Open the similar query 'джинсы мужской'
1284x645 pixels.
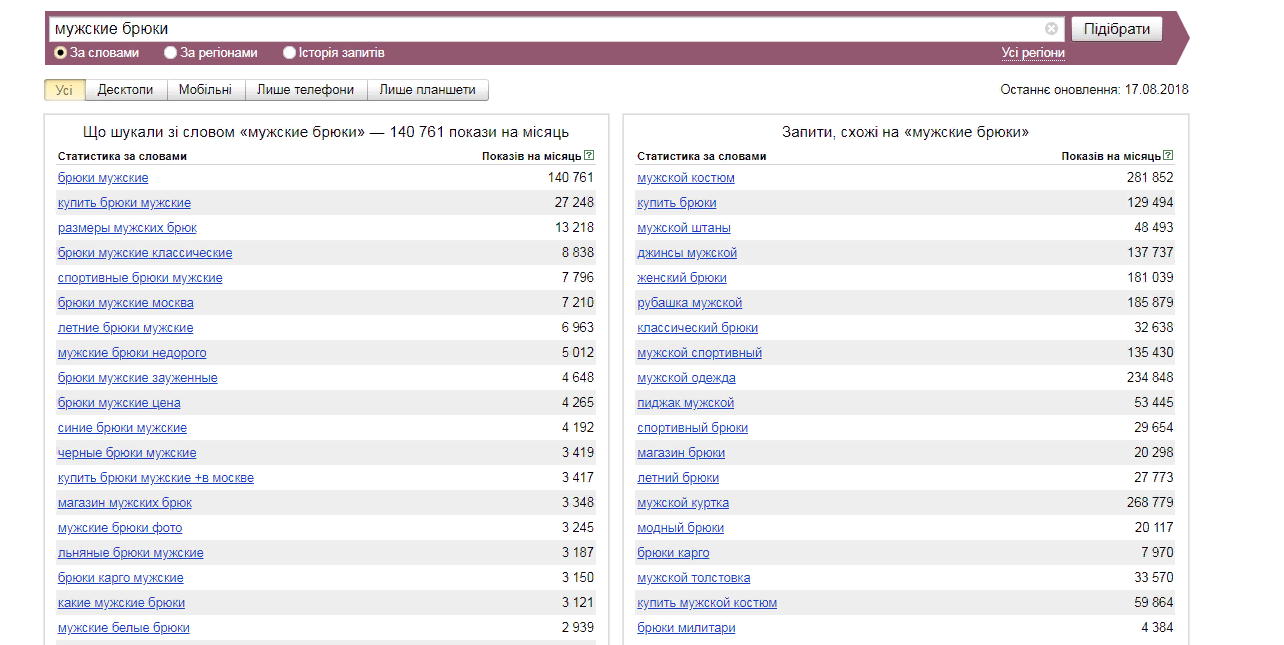tap(687, 253)
